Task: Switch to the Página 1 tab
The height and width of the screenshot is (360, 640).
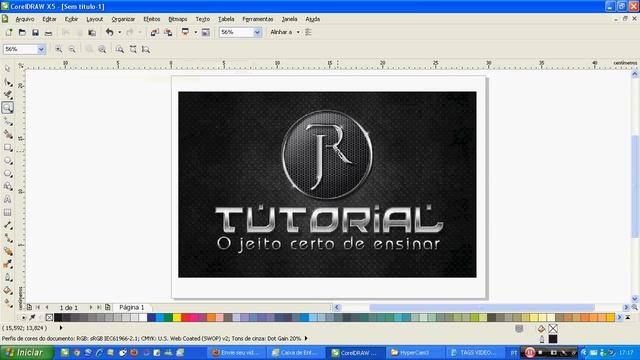Action: pyautogui.click(x=131, y=307)
